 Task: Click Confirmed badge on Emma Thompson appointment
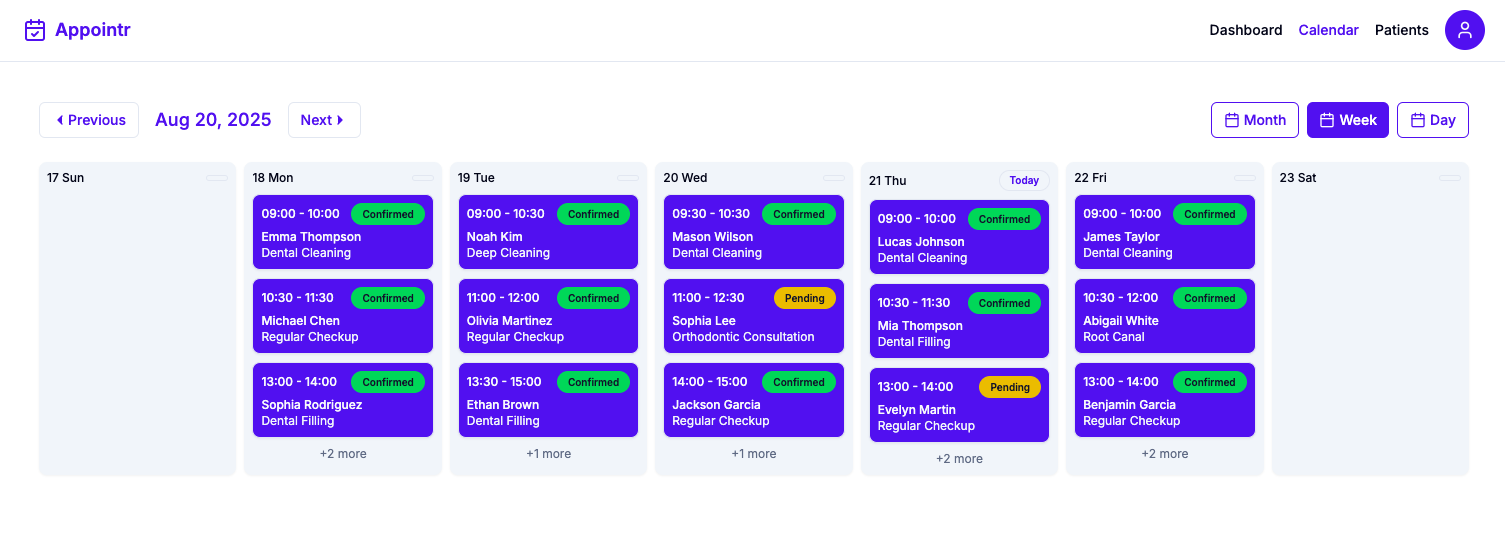(x=388, y=214)
